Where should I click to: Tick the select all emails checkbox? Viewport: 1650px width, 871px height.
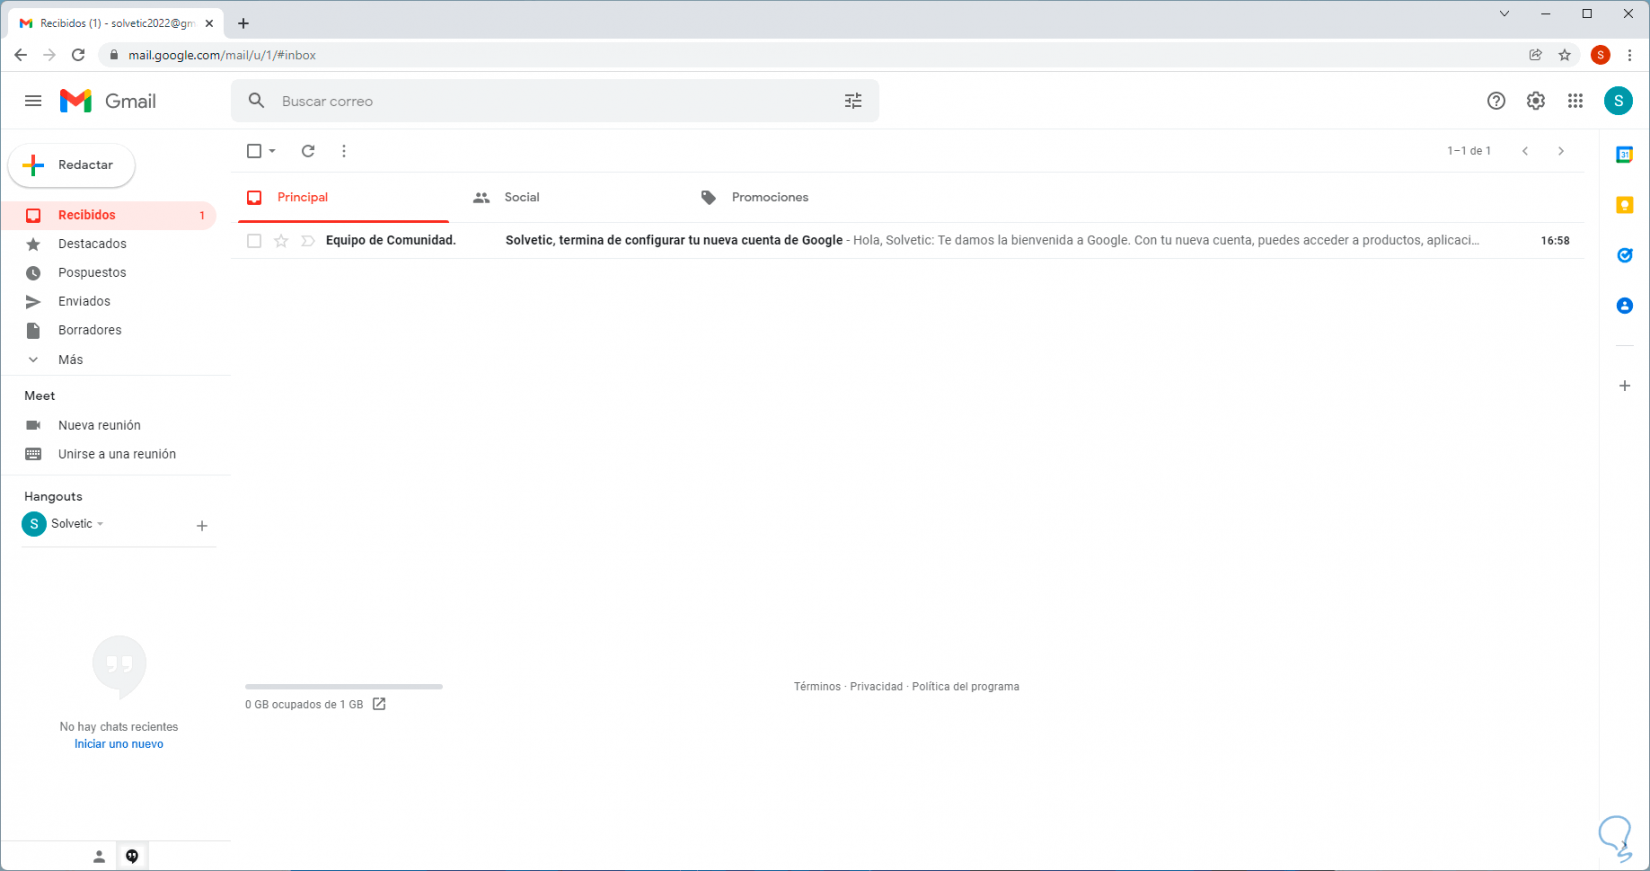254,151
